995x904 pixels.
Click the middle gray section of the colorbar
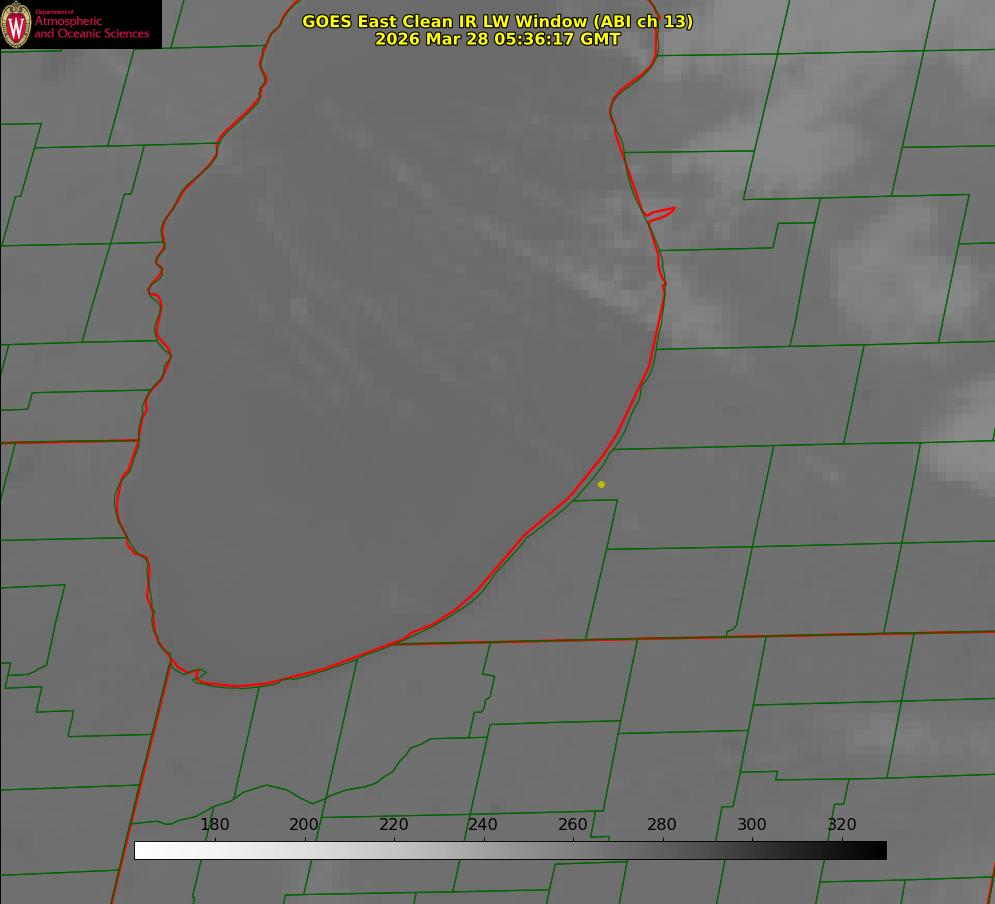510,850
